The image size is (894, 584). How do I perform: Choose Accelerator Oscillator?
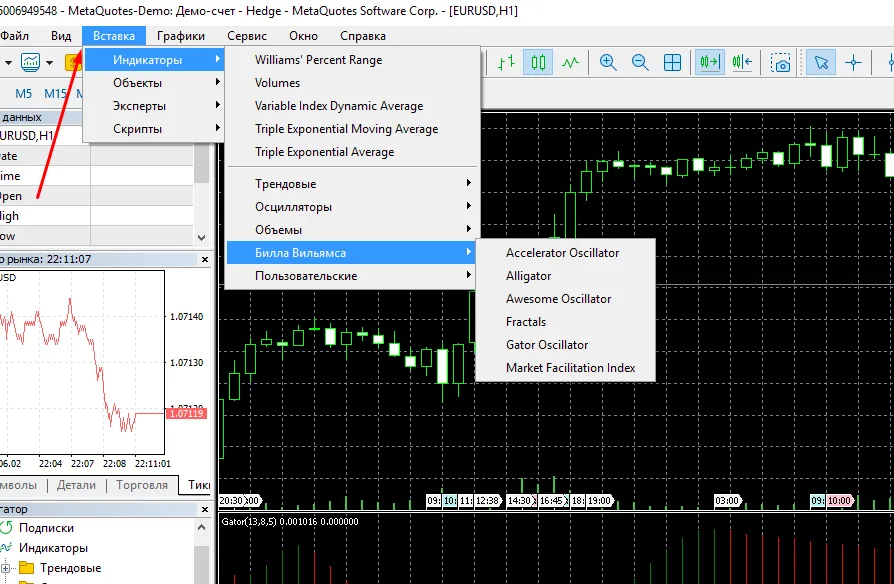566,253
